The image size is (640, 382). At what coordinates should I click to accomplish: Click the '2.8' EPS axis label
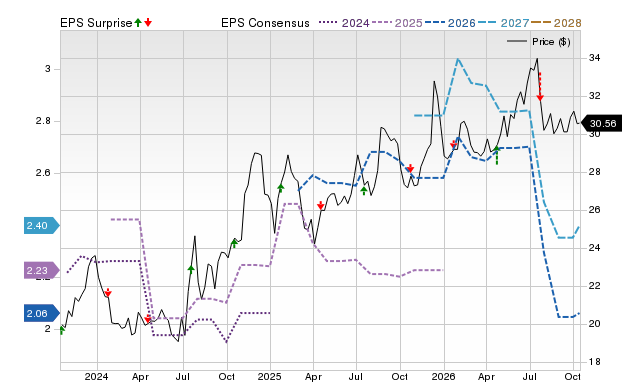pyautogui.click(x=43, y=121)
